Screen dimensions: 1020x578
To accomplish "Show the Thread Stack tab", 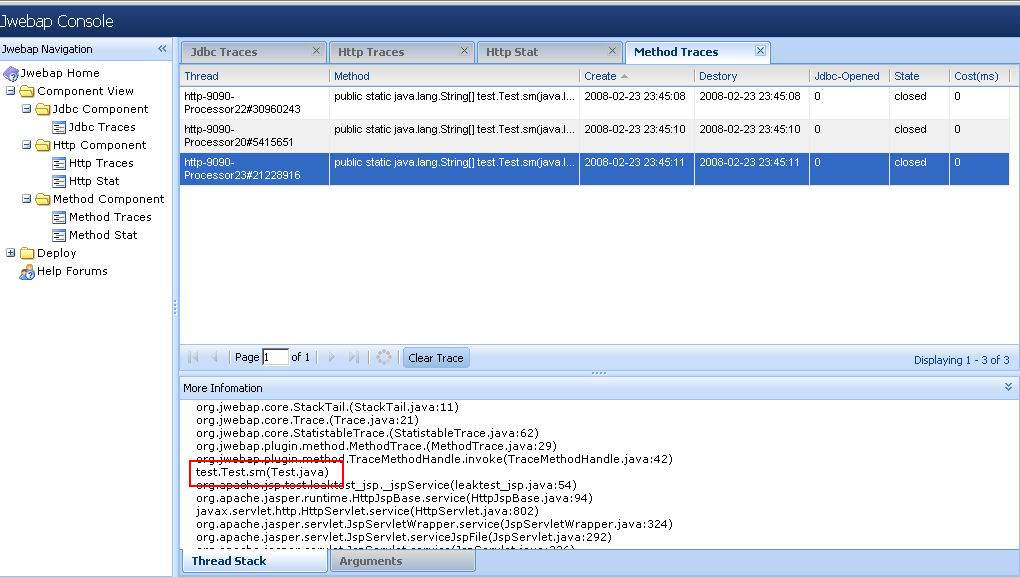I will pos(254,560).
